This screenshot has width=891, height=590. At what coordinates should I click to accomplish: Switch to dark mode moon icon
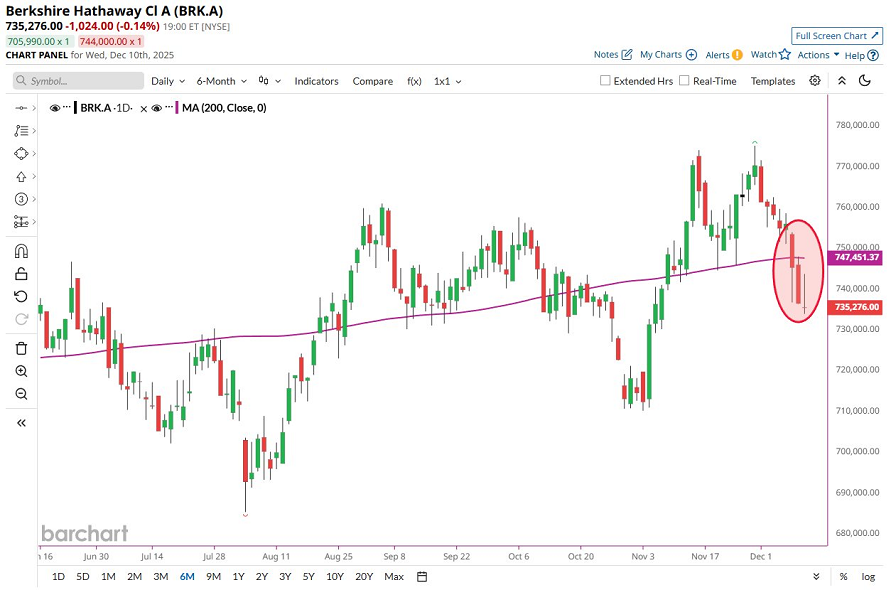pyautogui.click(x=865, y=81)
